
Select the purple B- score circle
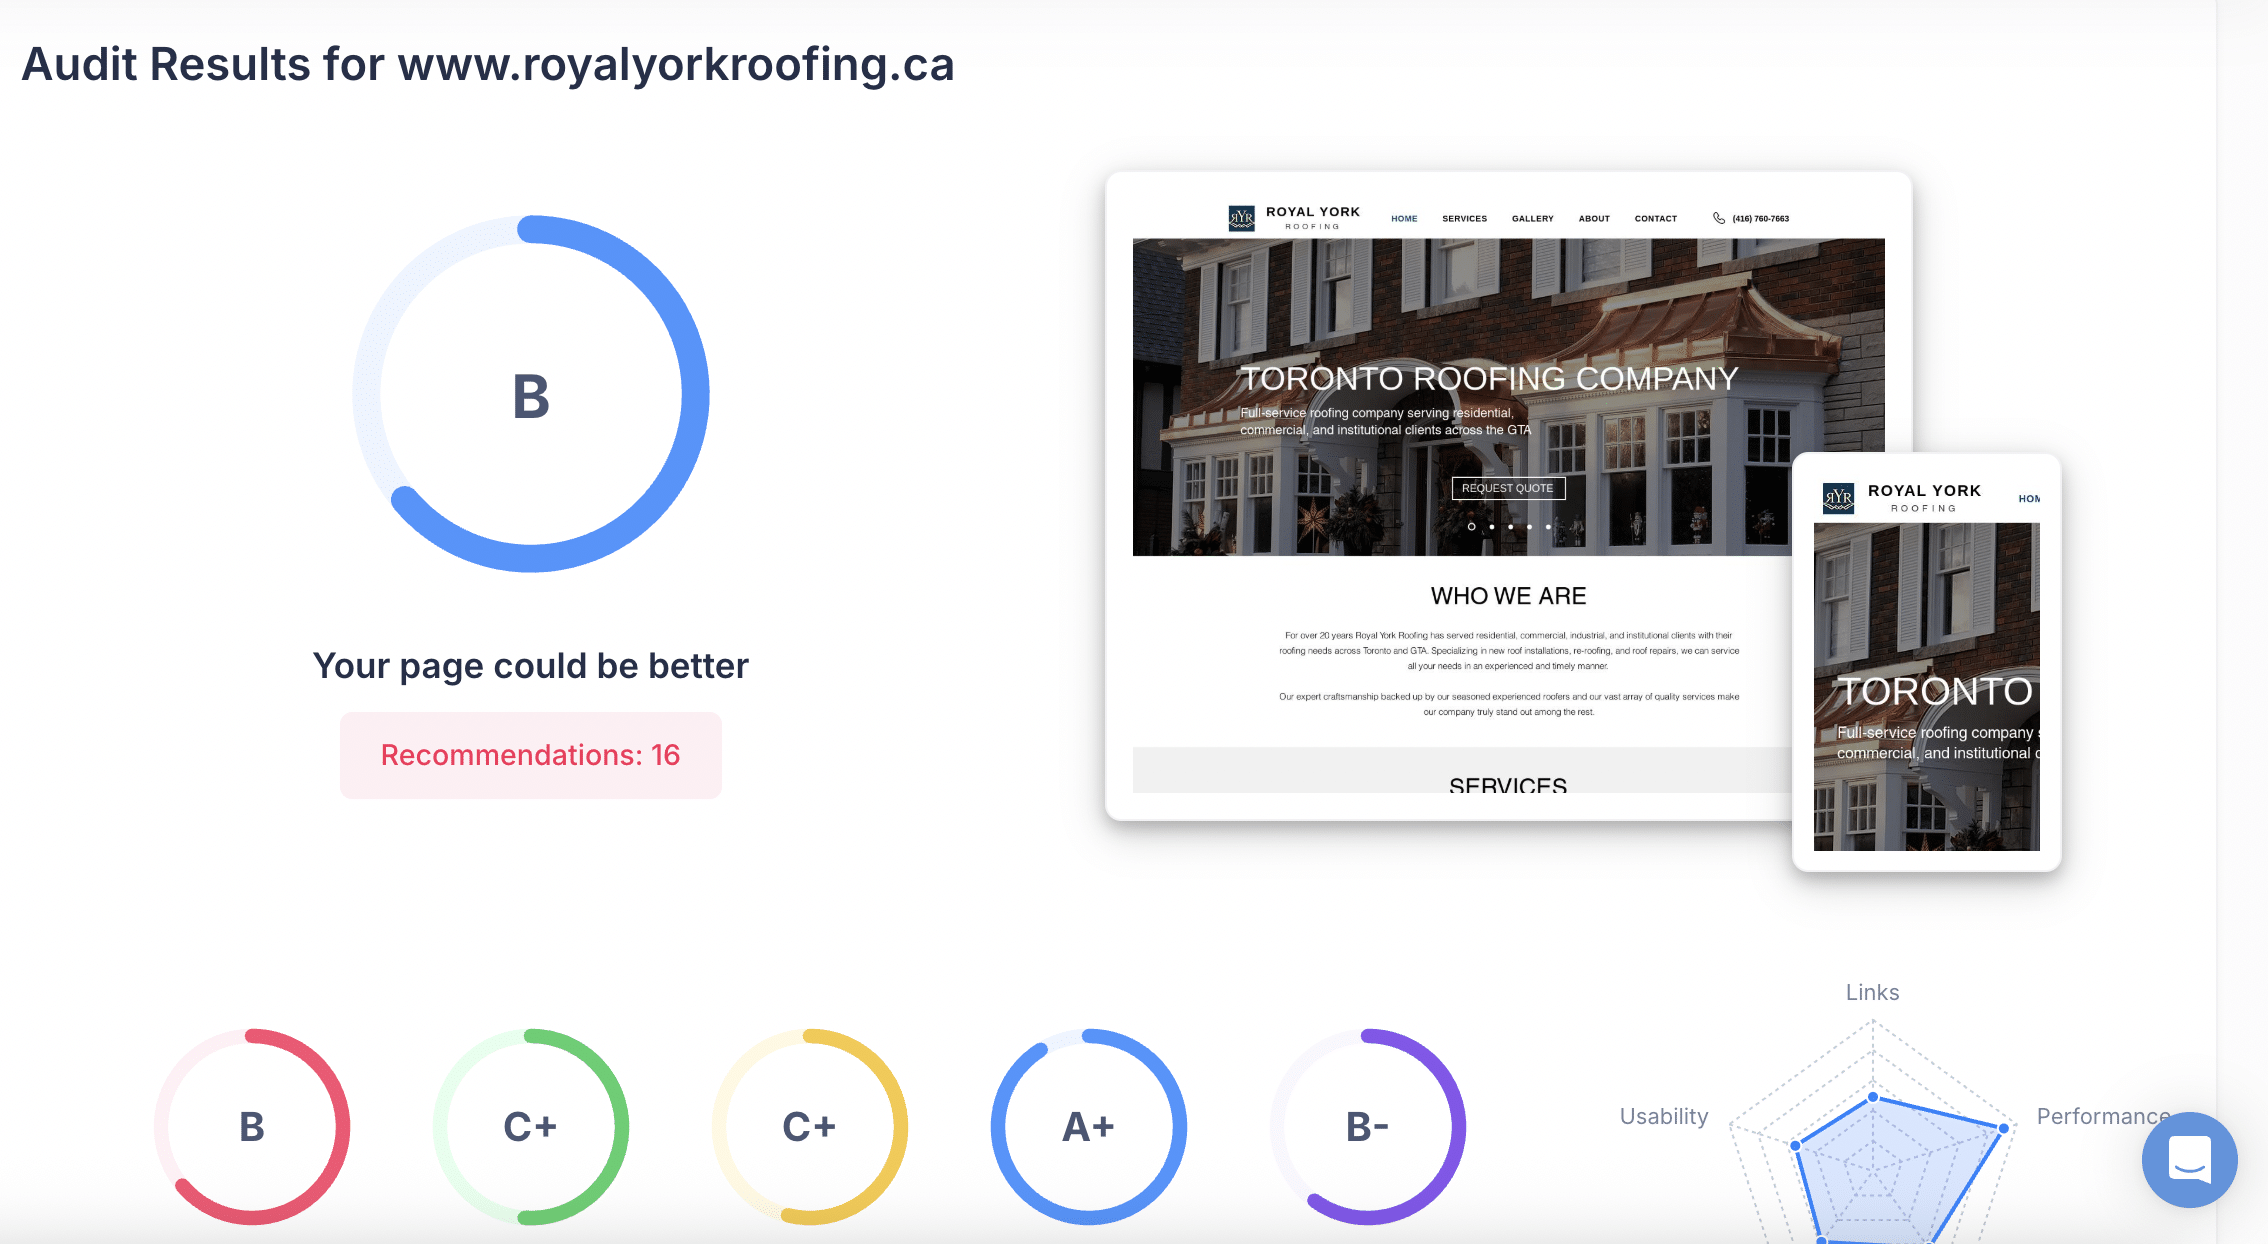[1368, 1127]
